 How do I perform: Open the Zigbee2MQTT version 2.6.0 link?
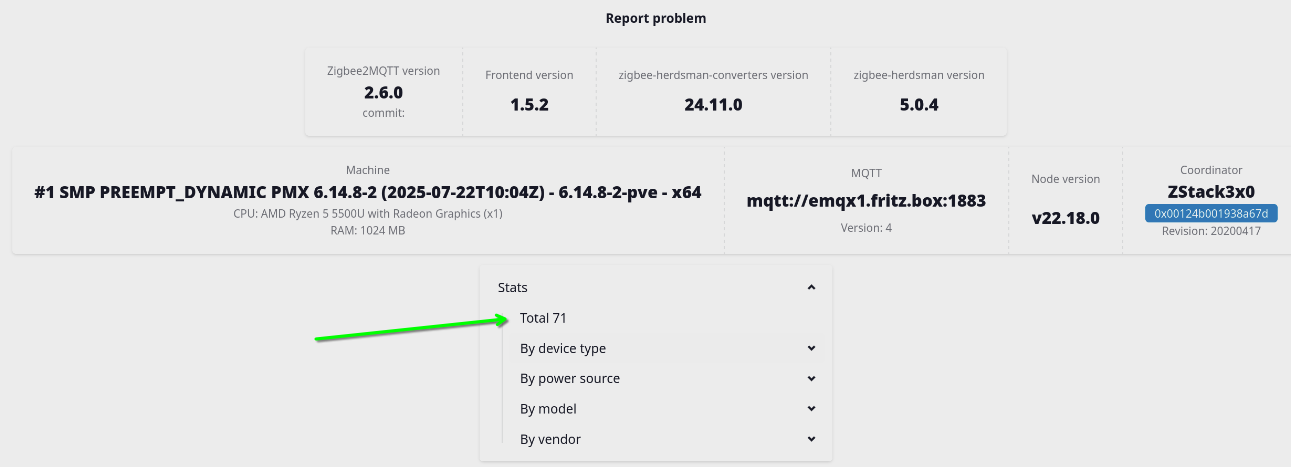(383, 91)
